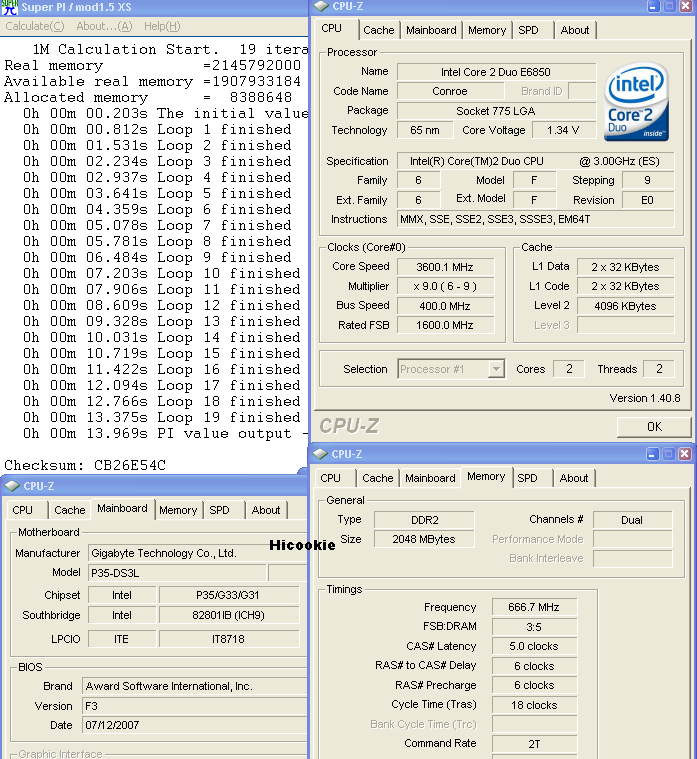Click the Core Speed value 3600.1 MHz
Viewport: 697px width, 759px height.
click(445, 267)
